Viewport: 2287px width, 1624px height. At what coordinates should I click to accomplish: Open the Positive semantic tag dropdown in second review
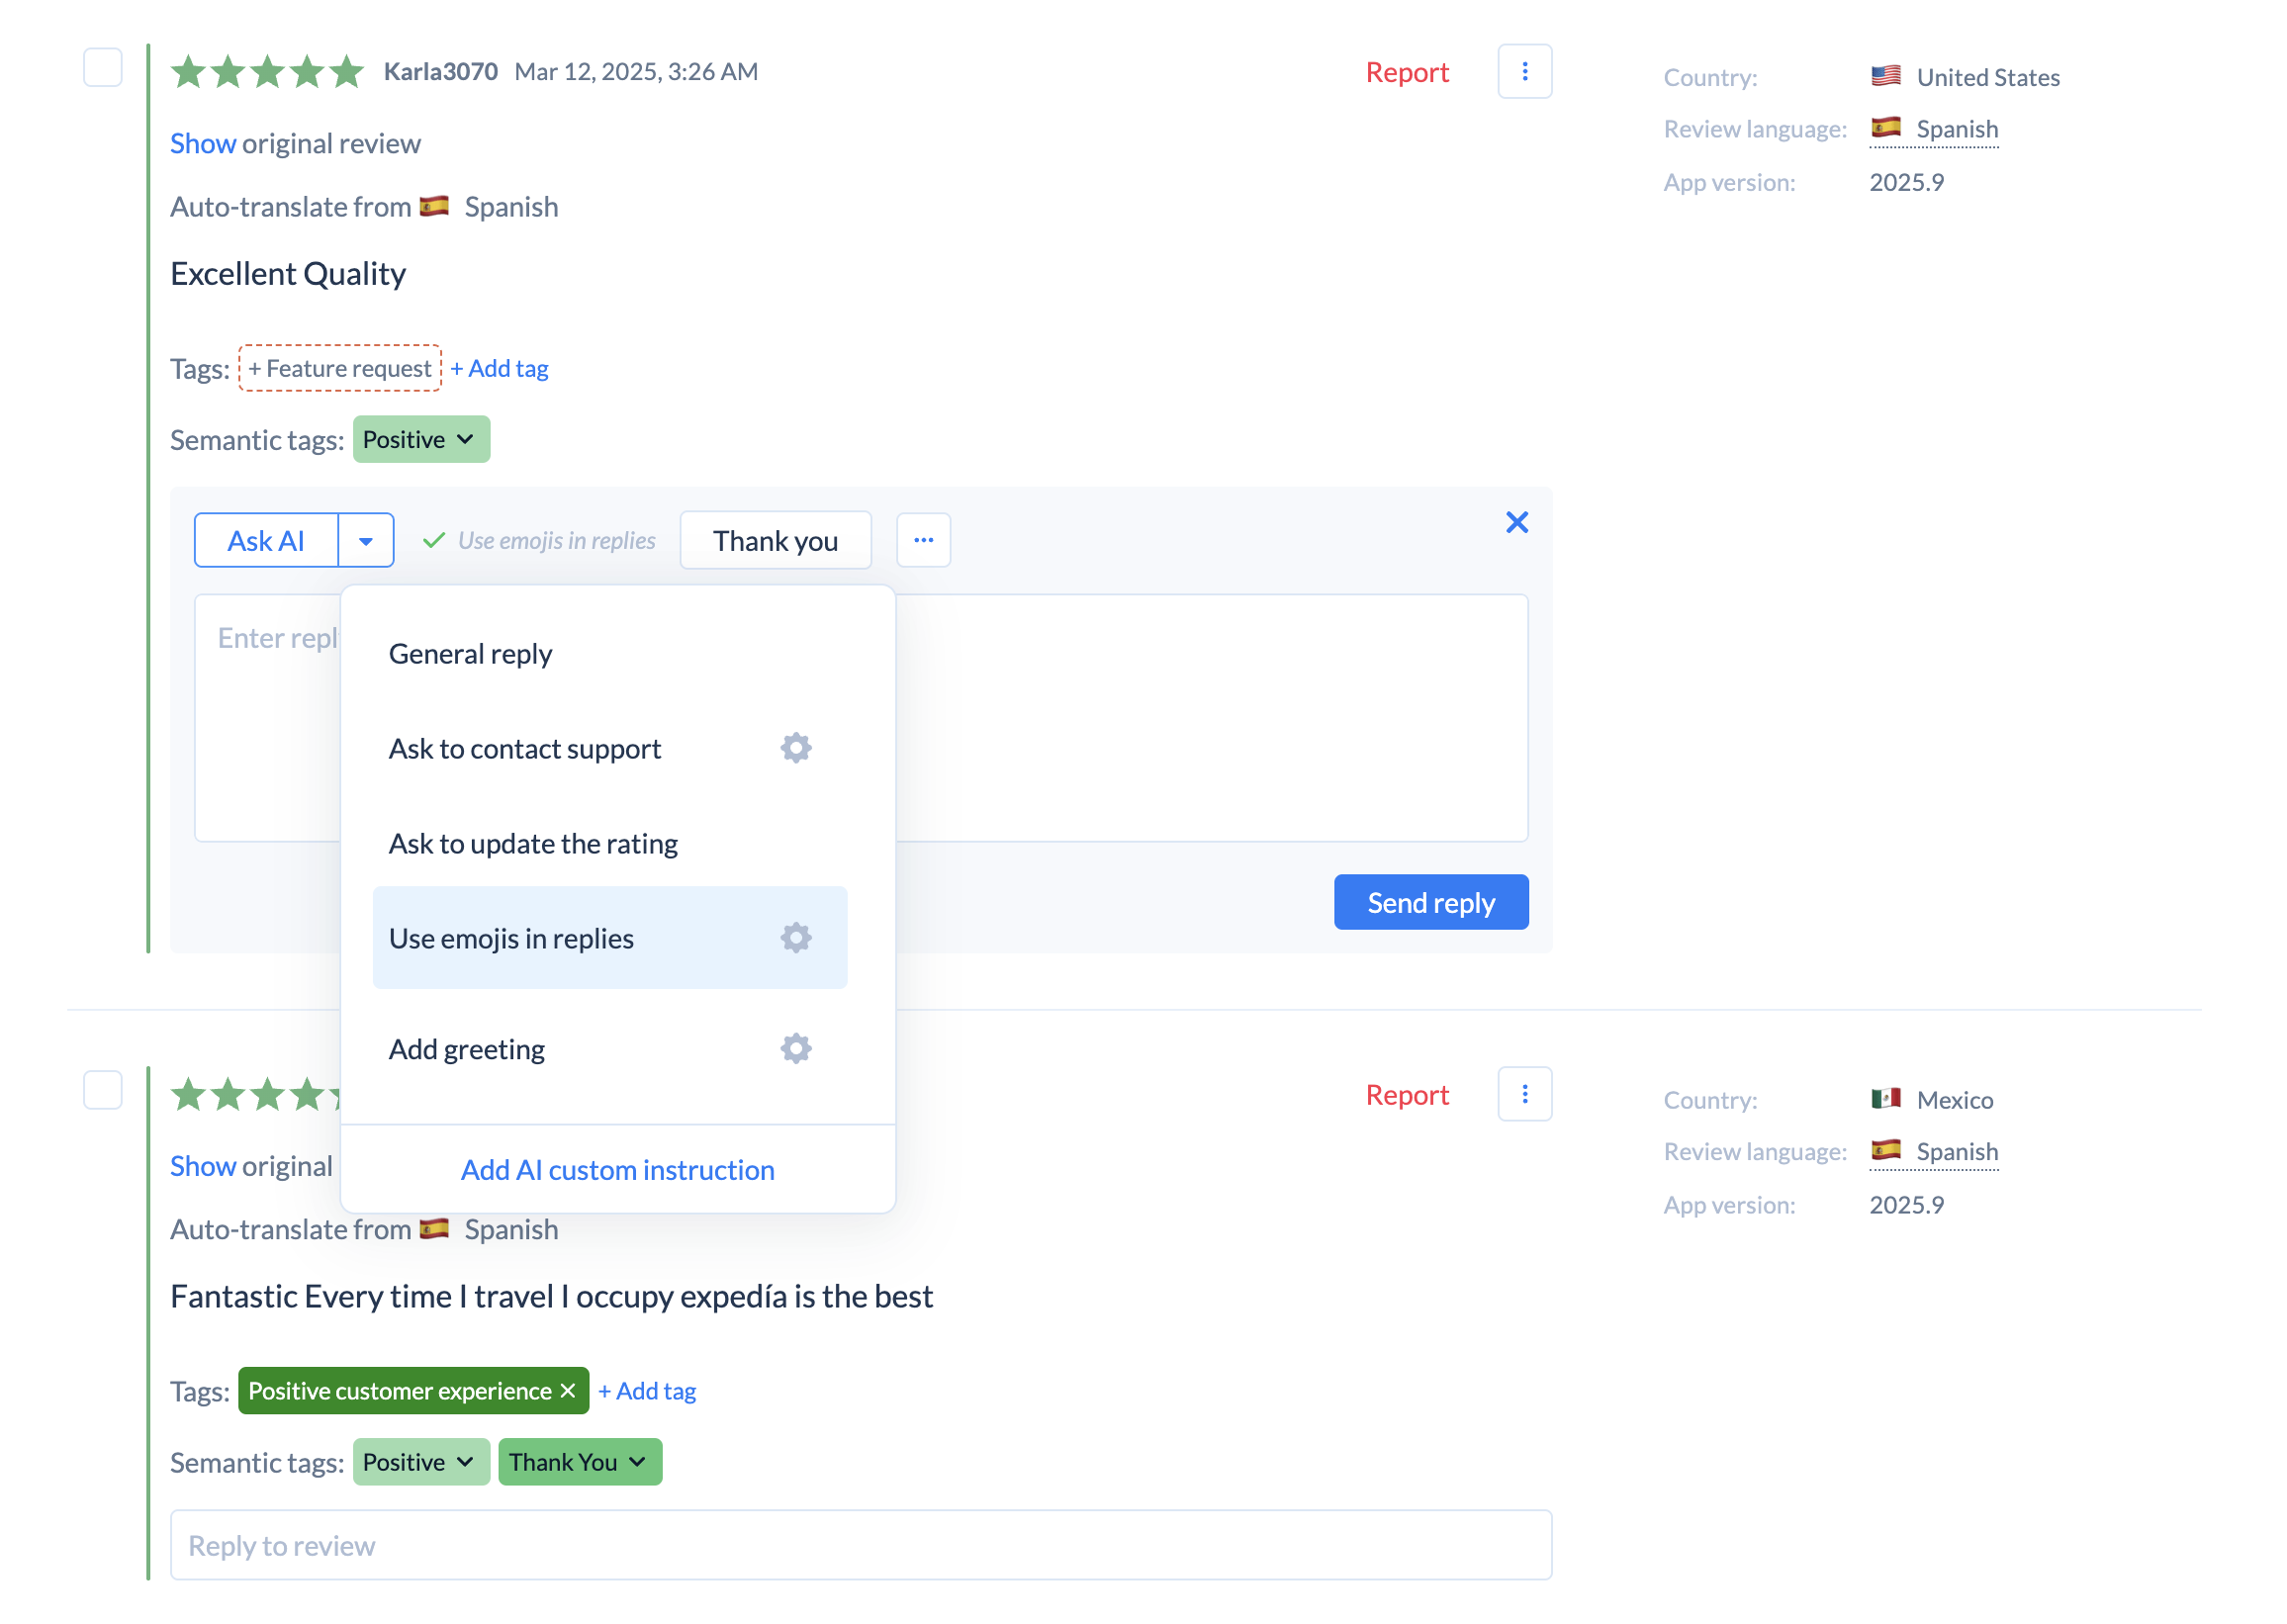tap(421, 1463)
